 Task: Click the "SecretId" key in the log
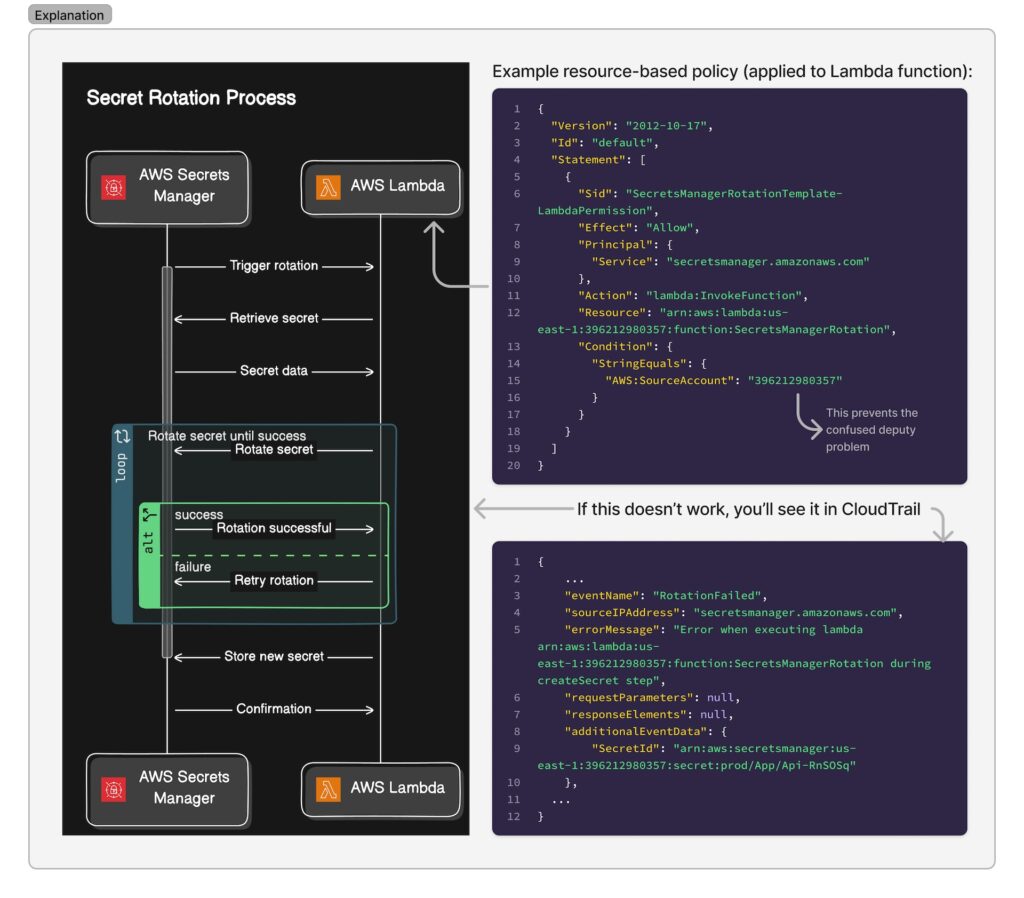coord(625,749)
